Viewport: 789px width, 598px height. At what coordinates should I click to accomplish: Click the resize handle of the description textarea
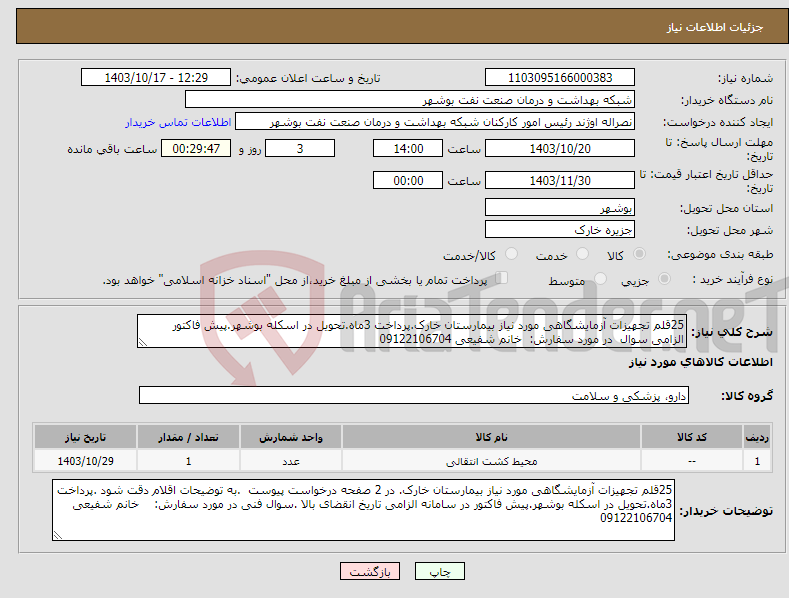[142, 343]
